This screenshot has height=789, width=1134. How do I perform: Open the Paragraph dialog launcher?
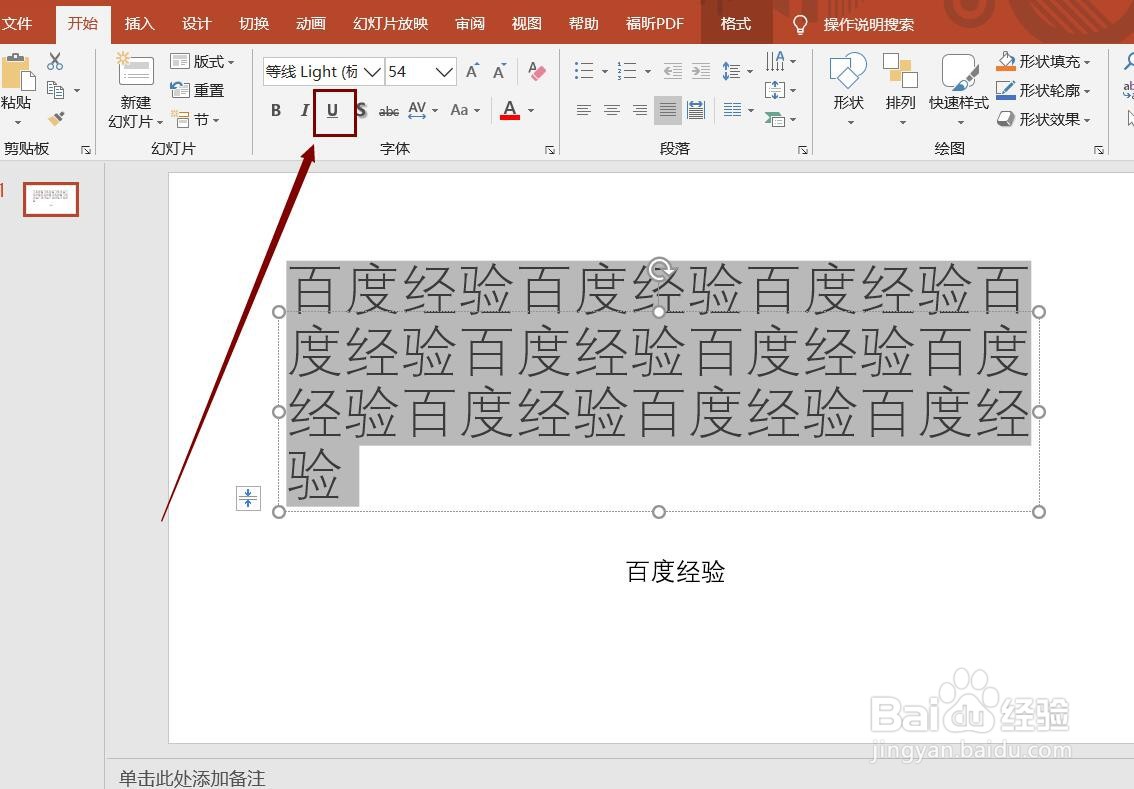pyautogui.click(x=803, y=150)
